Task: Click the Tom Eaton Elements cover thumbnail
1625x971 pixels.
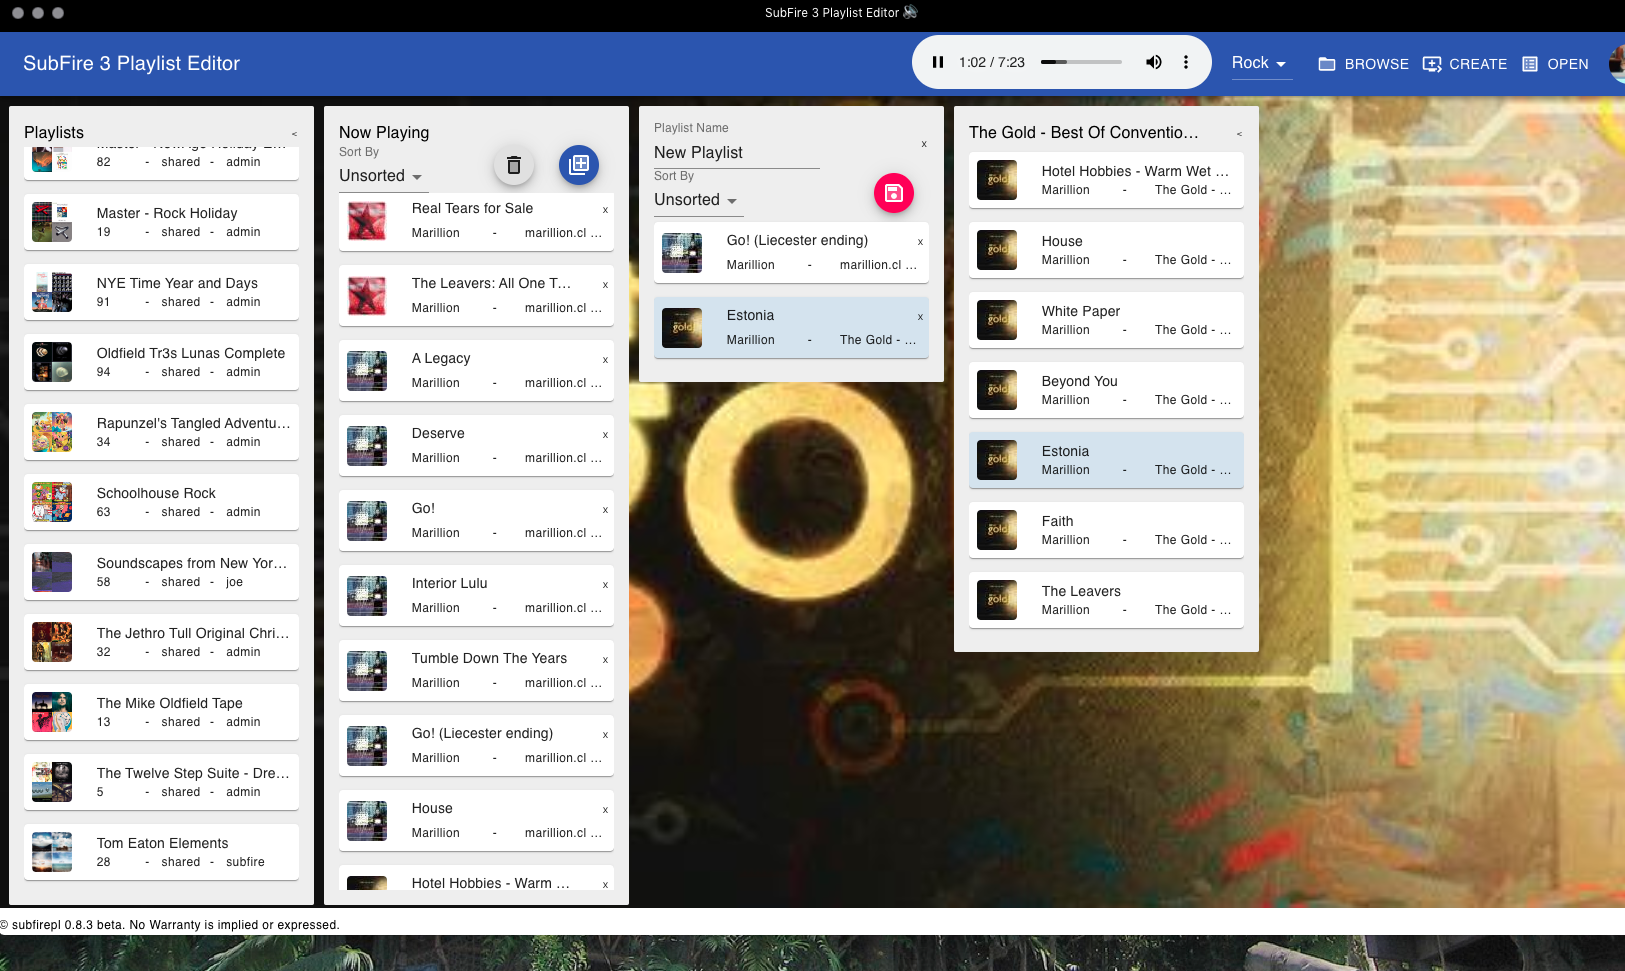Action: click(x=52, y=852)
